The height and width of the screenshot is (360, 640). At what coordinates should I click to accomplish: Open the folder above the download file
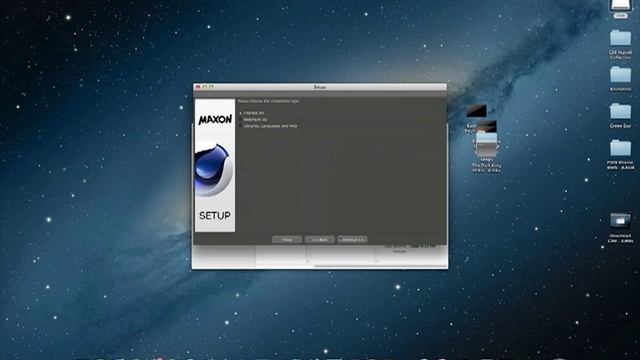pyautogui.click(x=620, y=148)
